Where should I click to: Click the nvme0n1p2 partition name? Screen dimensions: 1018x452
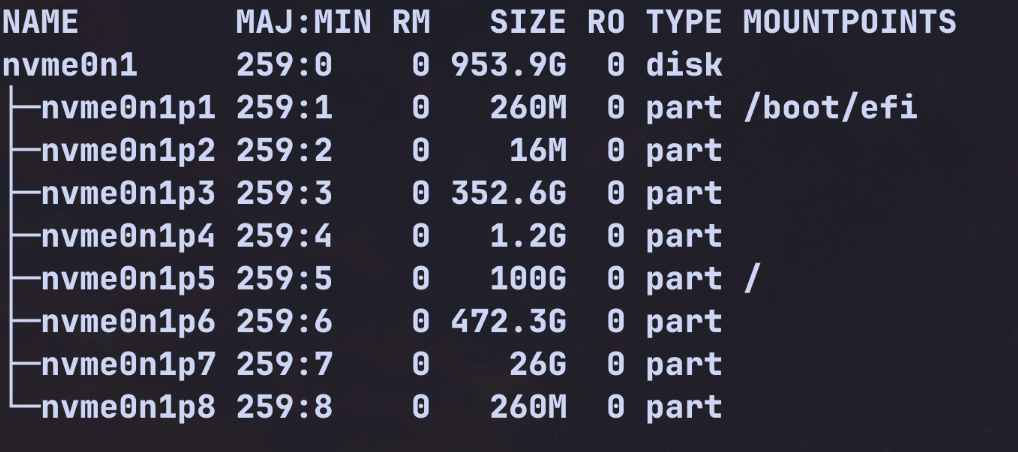(x=126, y=151)
